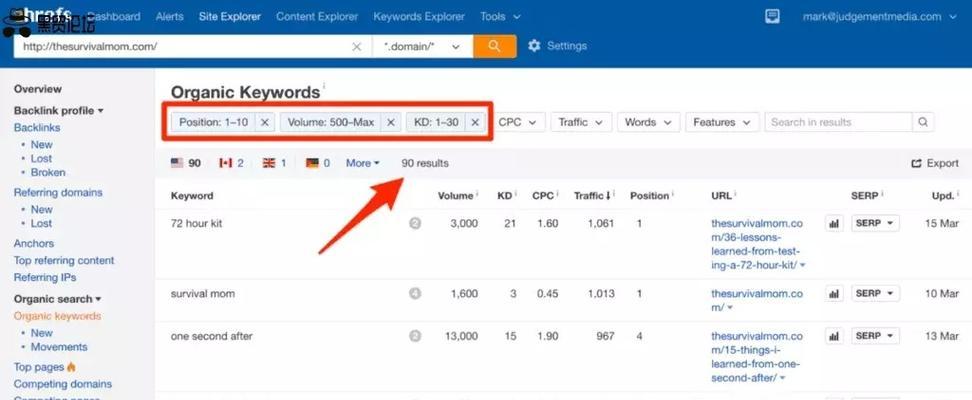Go to Site Explorer tab
The width and height of the screenshot is (972, 400).
(230, 17)
